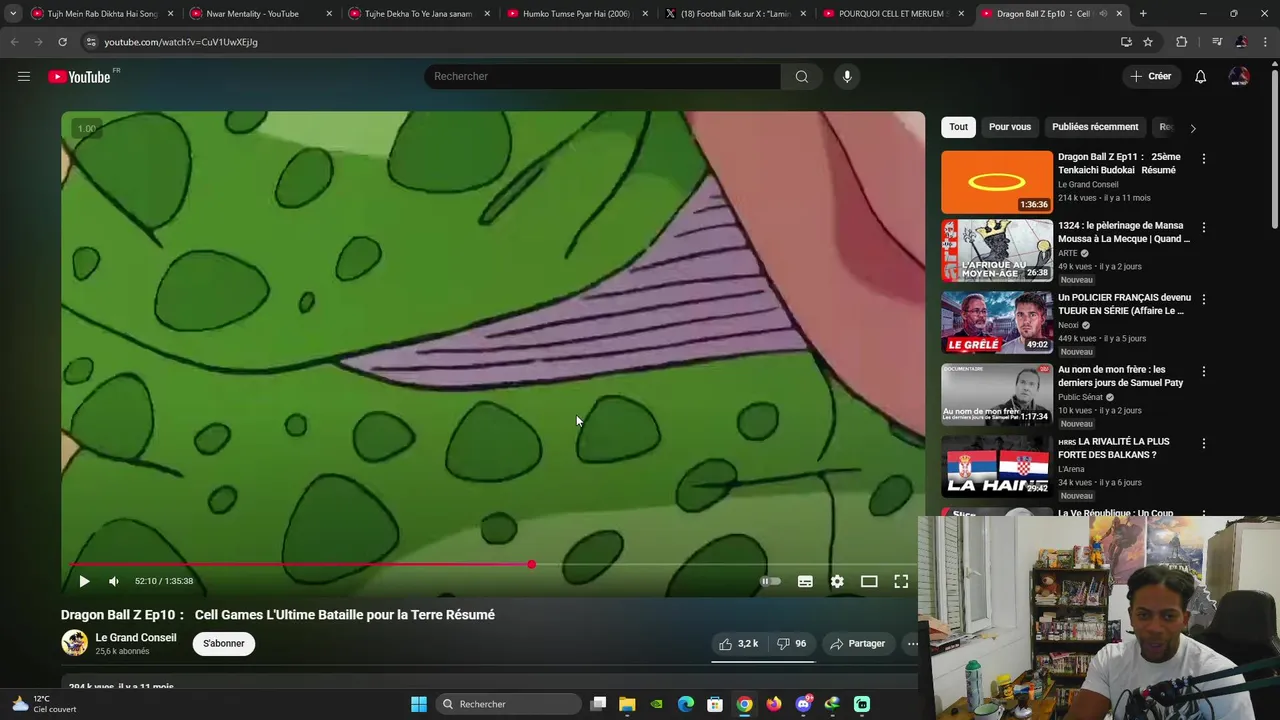Click Créer button
The height and width of the screenshot is (720, 1280).
1150,76
